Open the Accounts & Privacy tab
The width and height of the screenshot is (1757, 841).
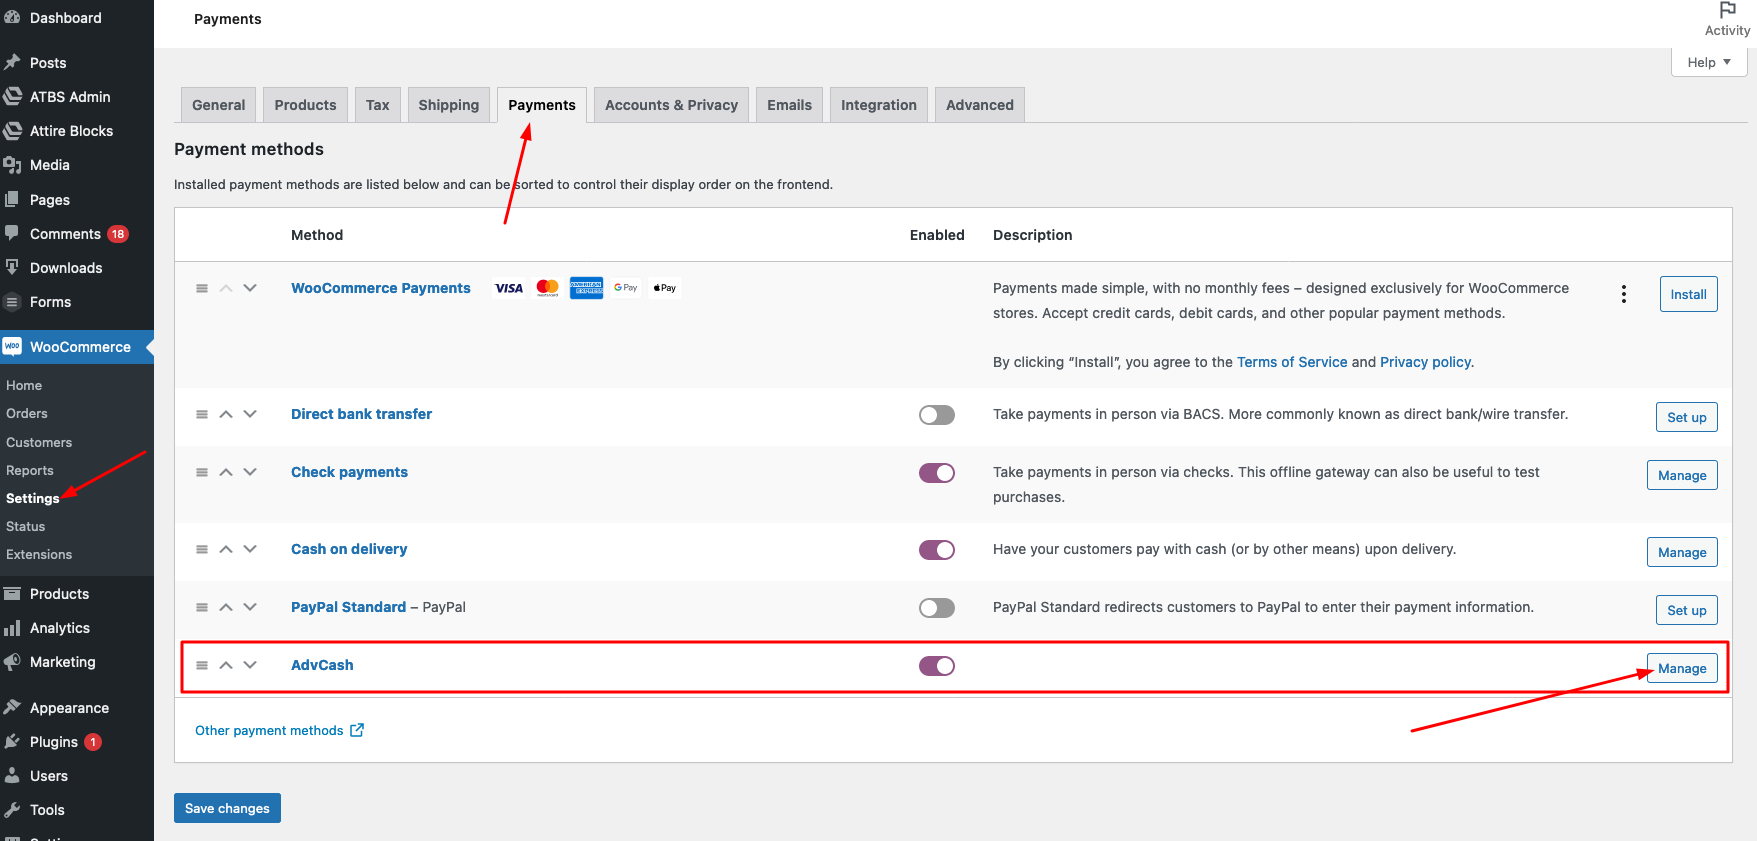pyautogui.click(x=671, y=105)
